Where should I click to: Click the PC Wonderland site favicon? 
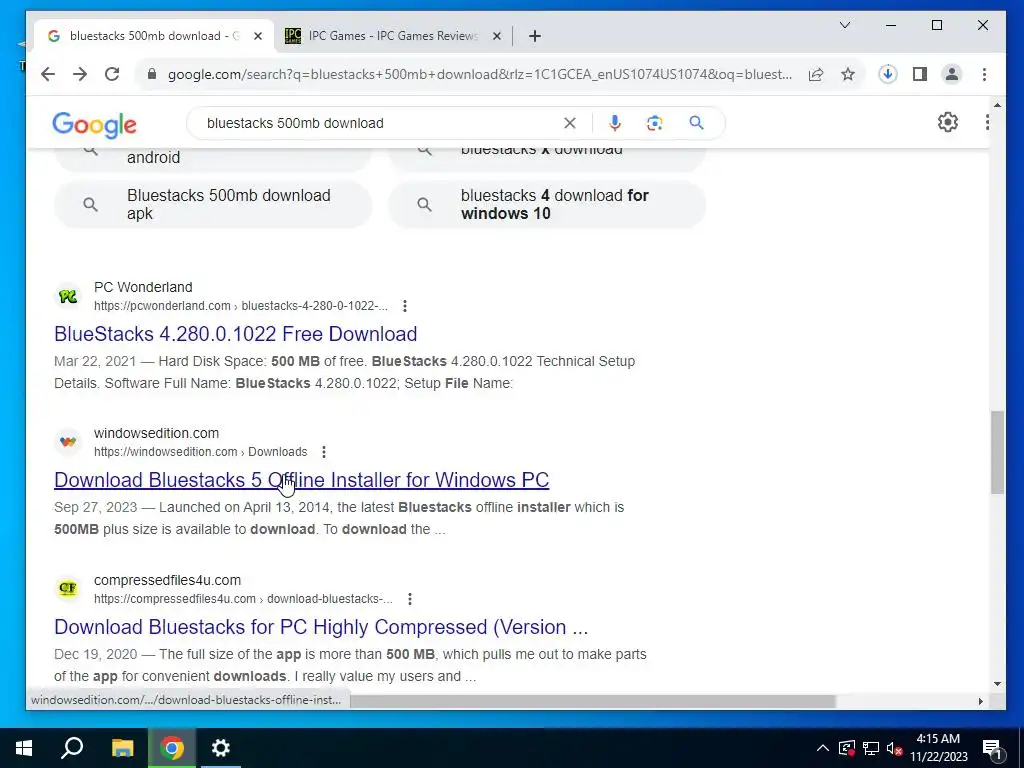pos(68,296)
